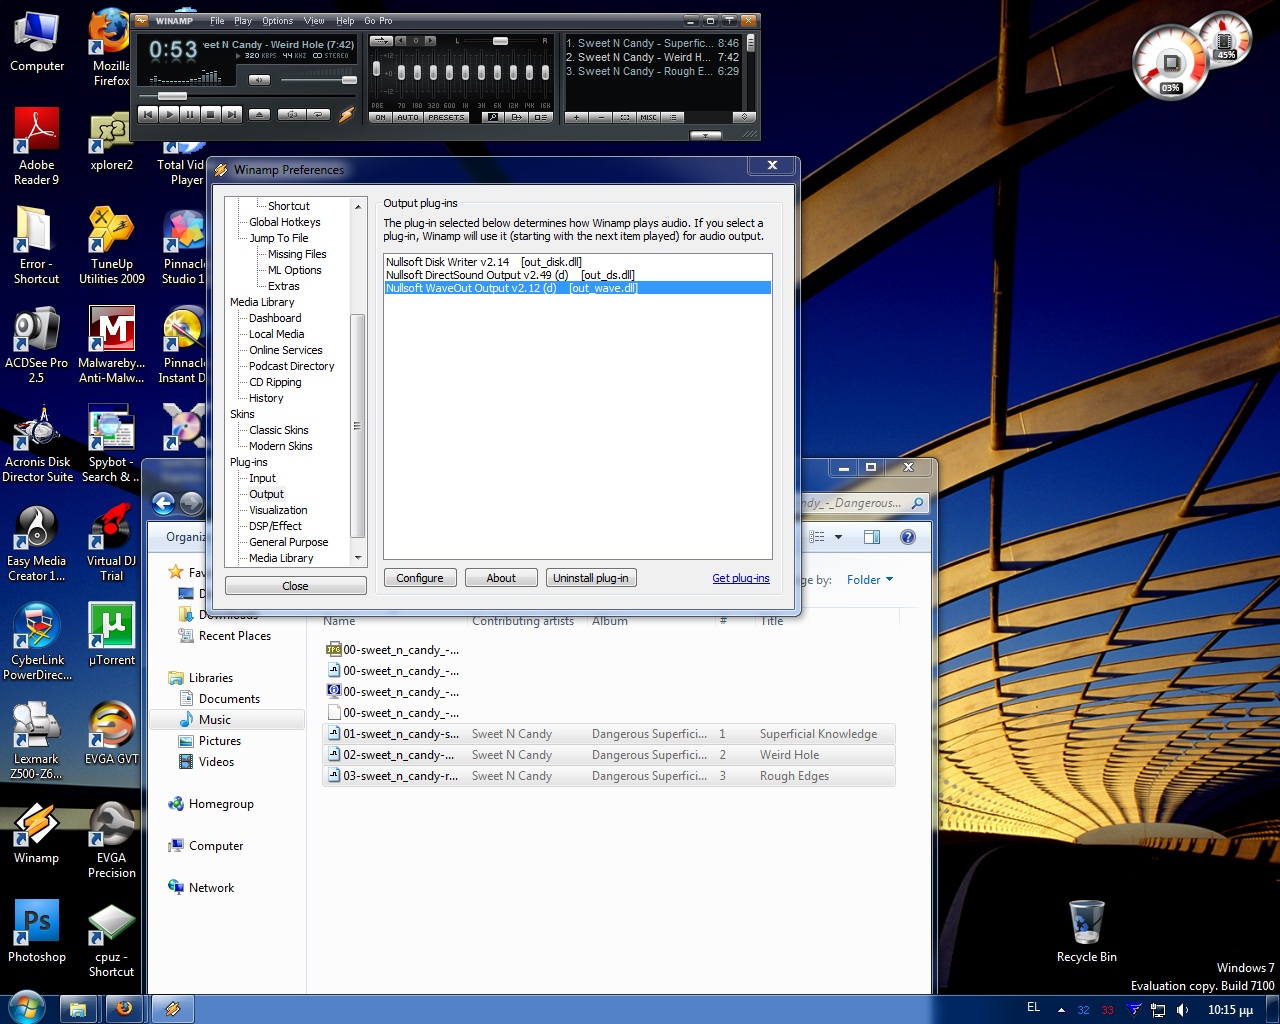Click Explorer back arrow button
Screen dimensions: 1280x1024
point(163,504)
